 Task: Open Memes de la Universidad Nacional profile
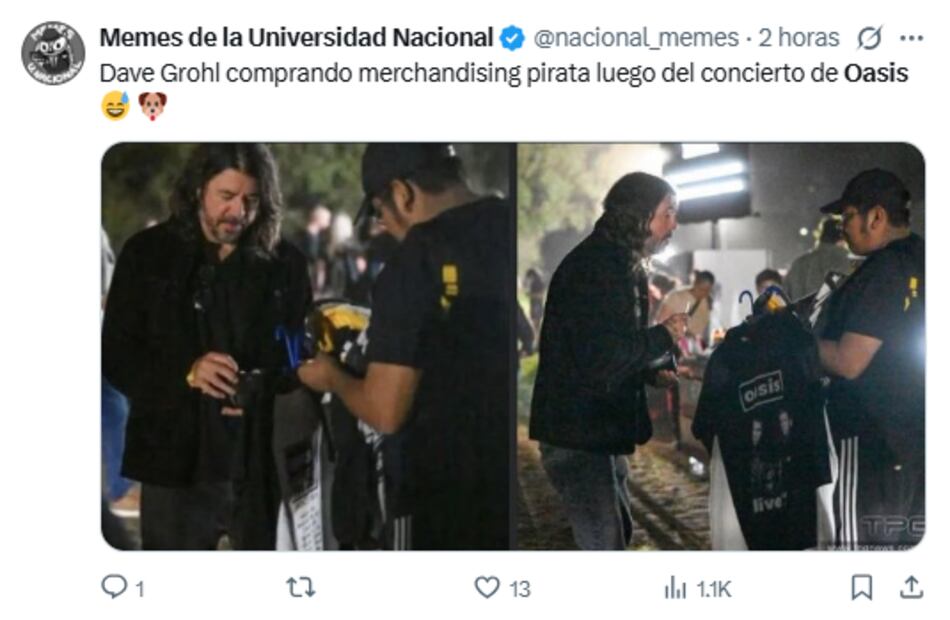coord(296,38)
